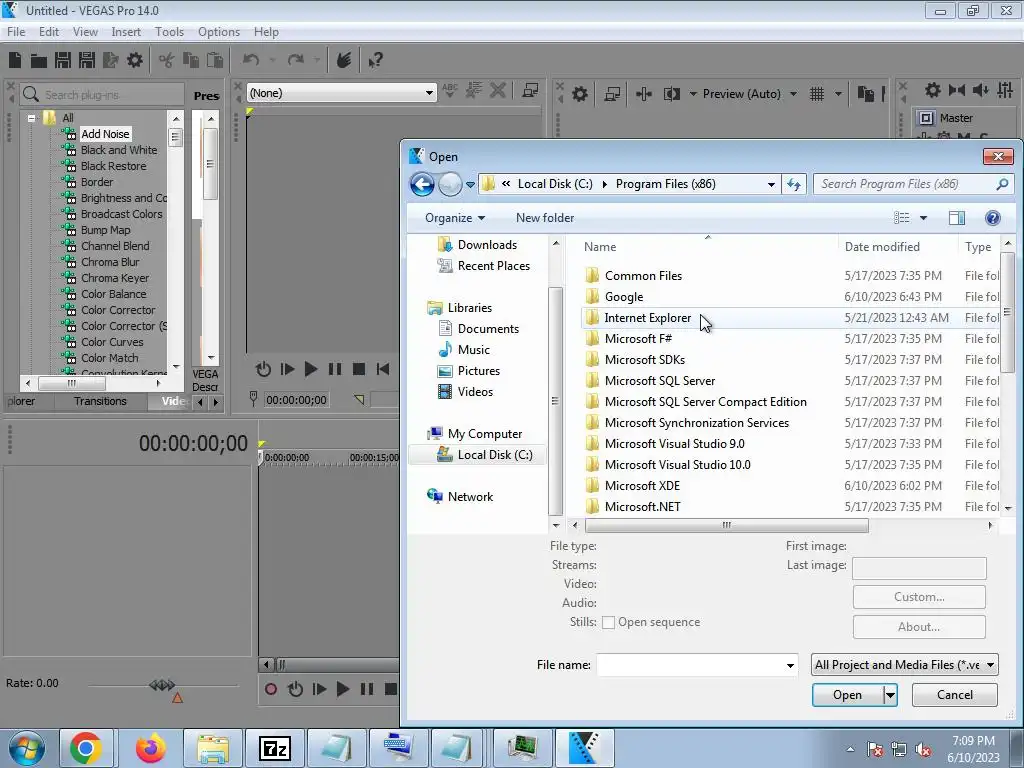Launch 7-Zip from the taskbar
The width and height of the screenshot is (1024, 768).
tap(275, 748)
